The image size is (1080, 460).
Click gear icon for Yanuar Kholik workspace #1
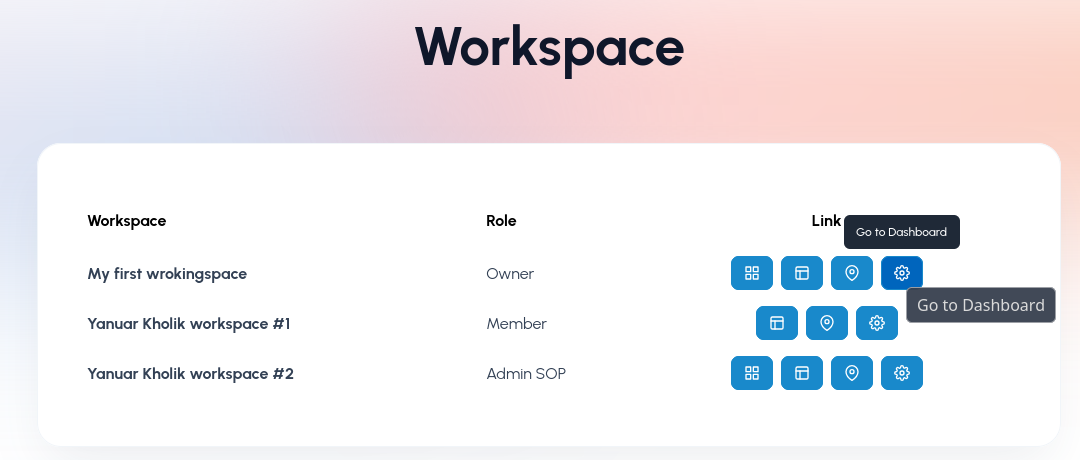tap(877, 323)
